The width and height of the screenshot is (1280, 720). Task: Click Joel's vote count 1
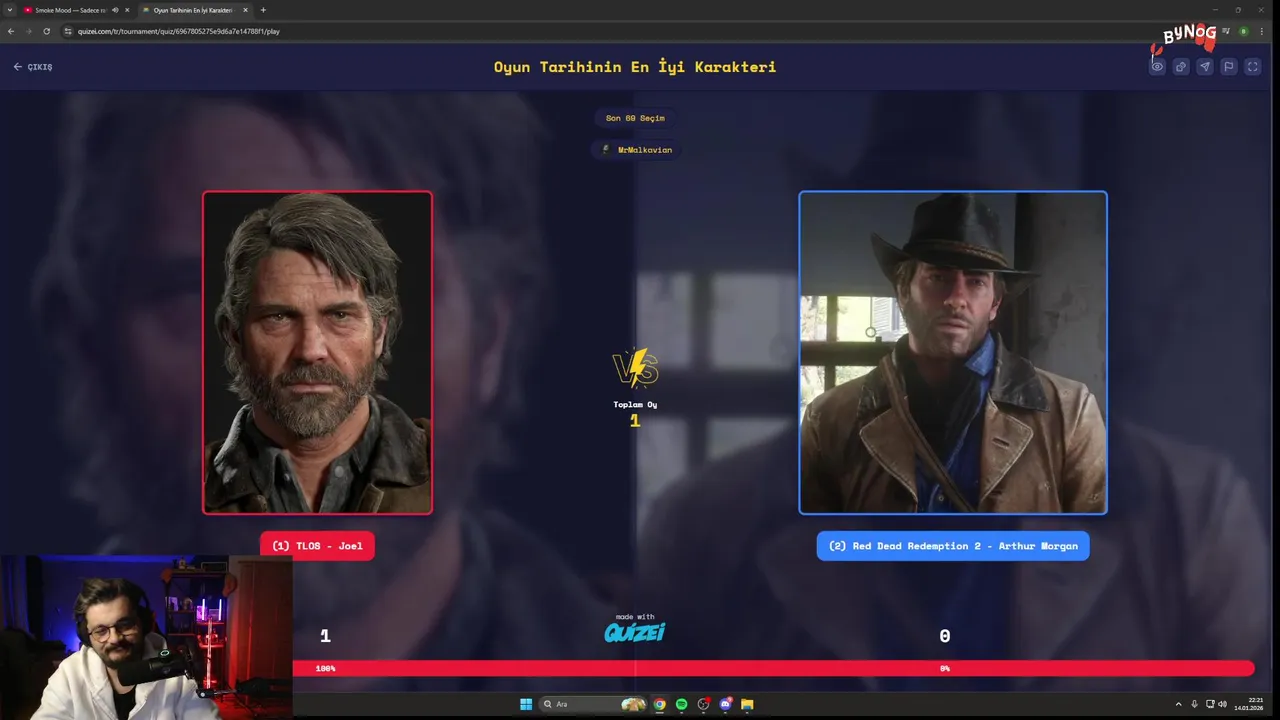pyautogui.click(x=325, y=636)
